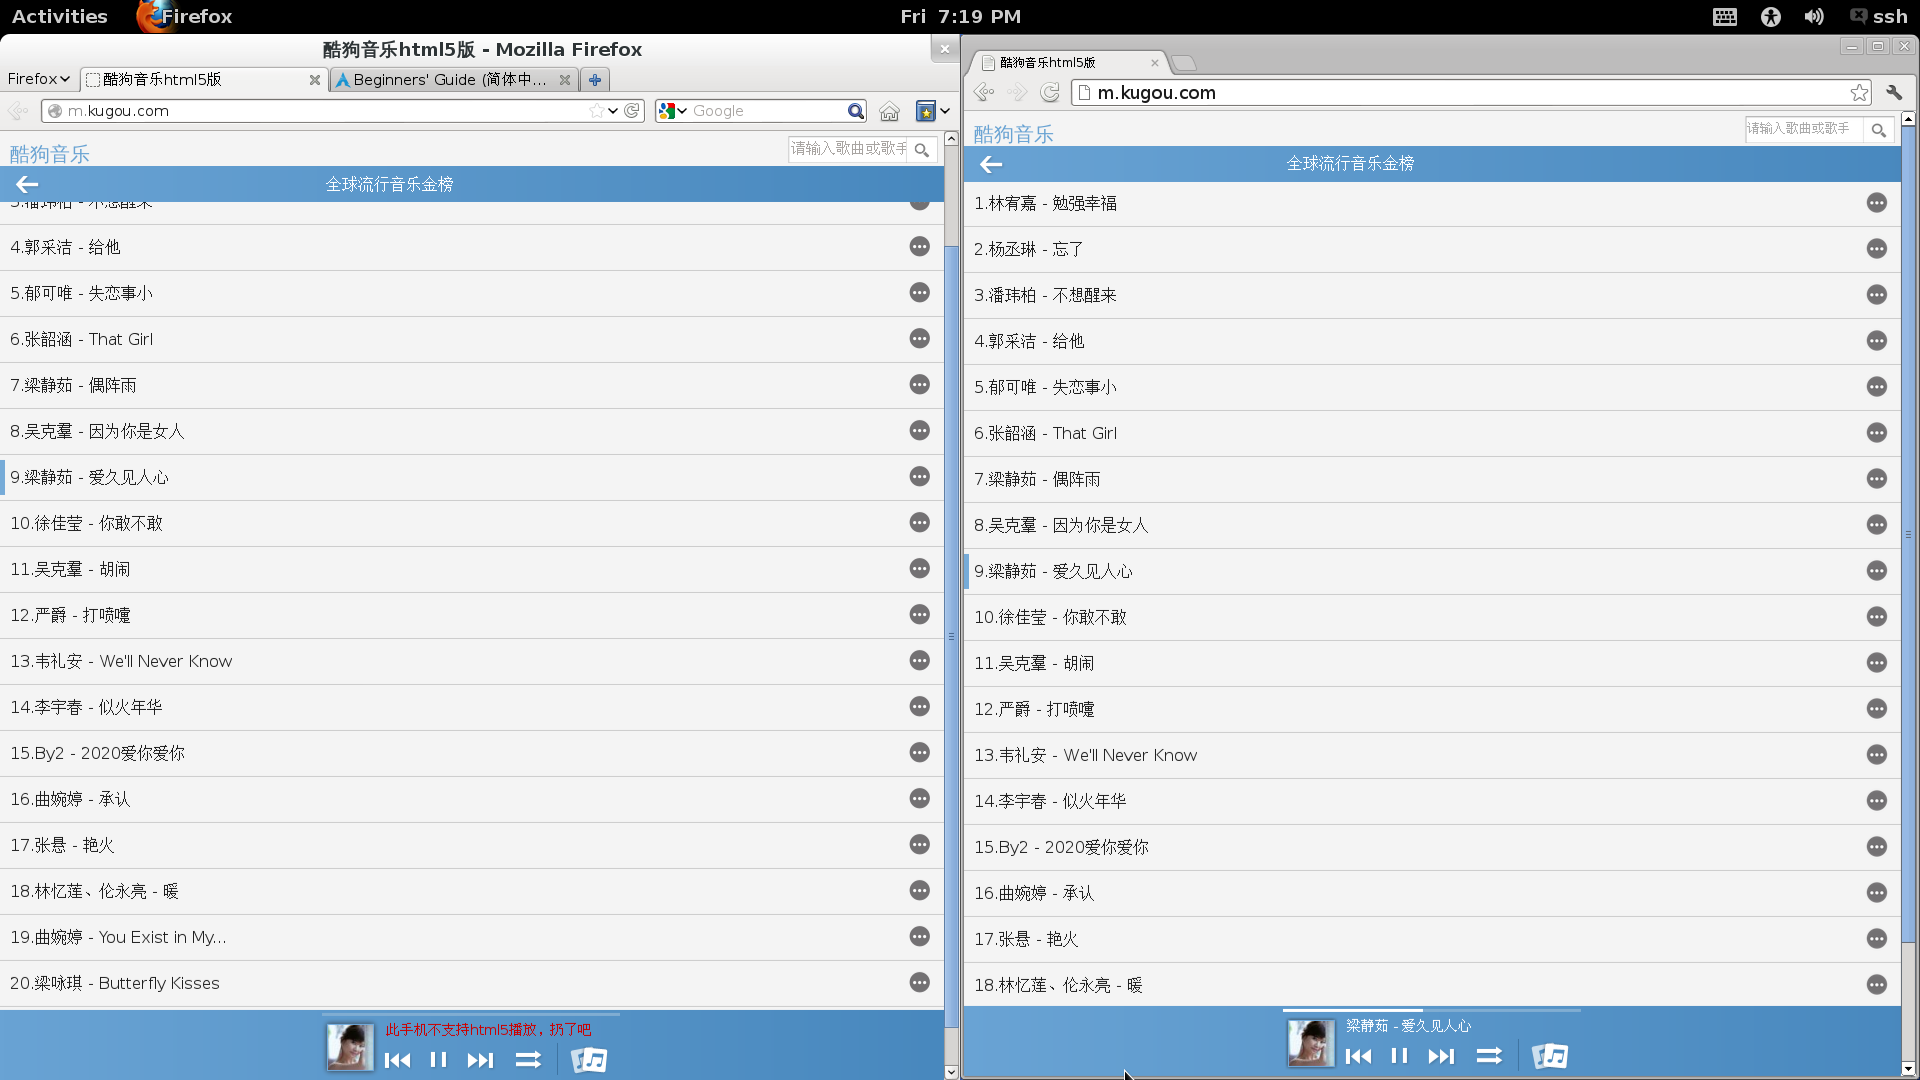Click back arrow in right window's blue header
This screenshot has height=1080, width=1920.
click(991, 164)
